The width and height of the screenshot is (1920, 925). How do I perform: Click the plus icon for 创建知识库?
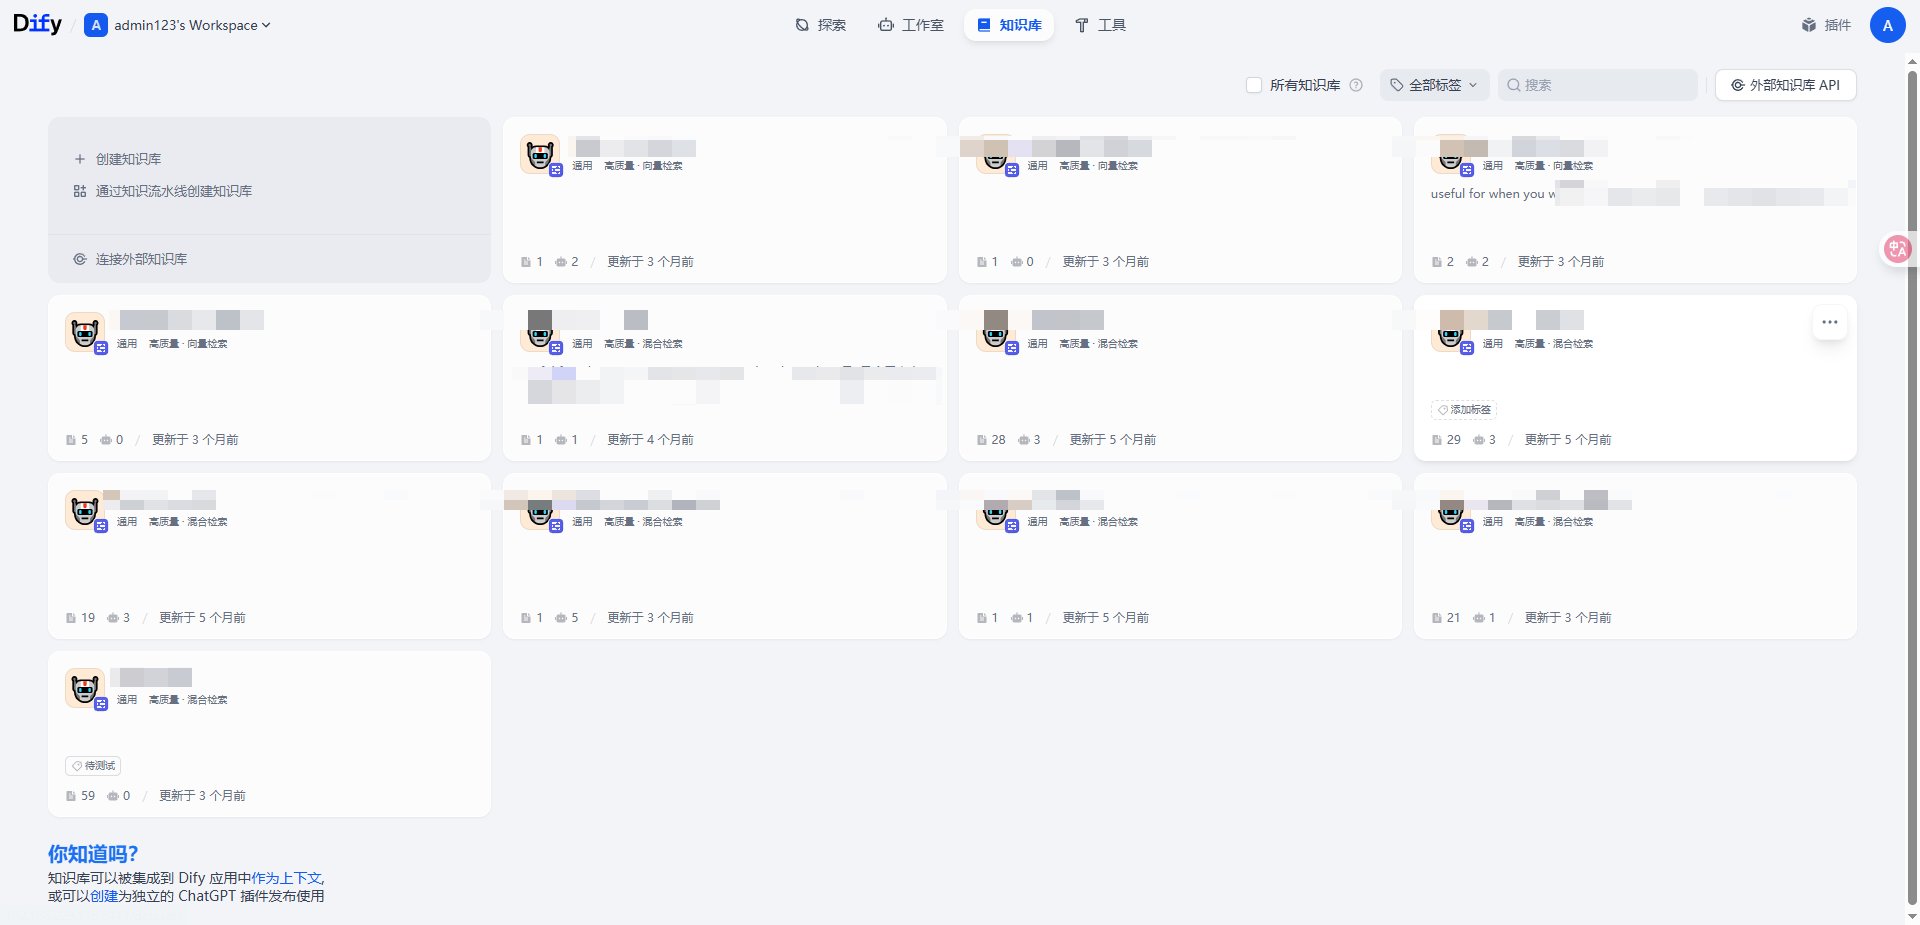pyautogui.click(x=80, y=159)
